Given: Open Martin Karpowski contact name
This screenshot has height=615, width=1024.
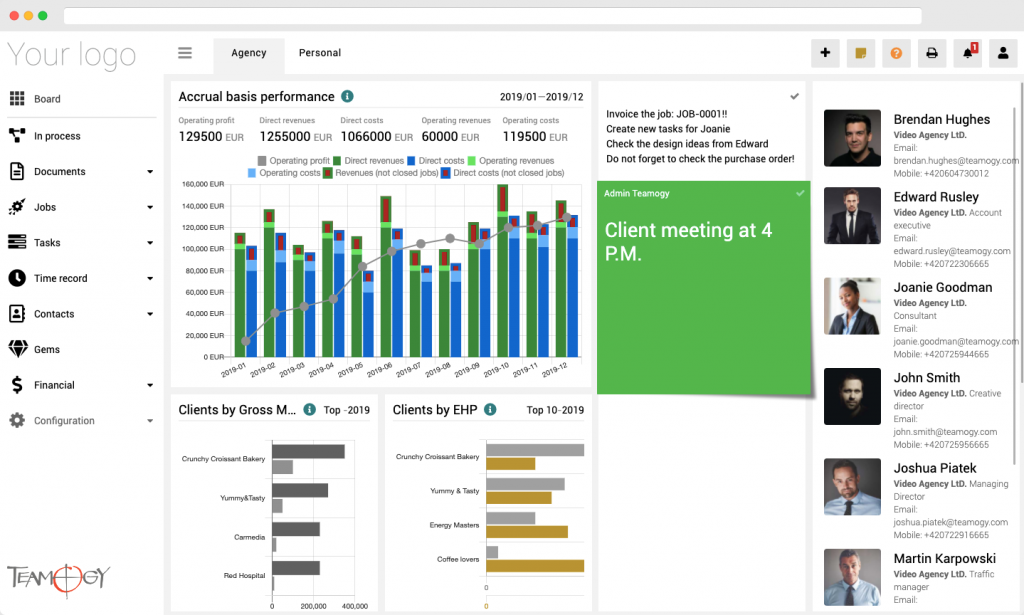Looking at the screenshot, I should (x=944, y=558).
